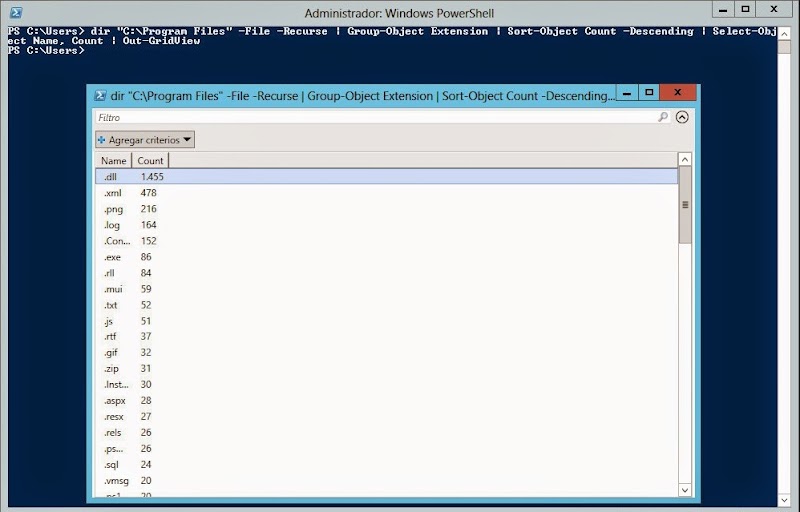800x512 pixels.
Task: Click the magnifier search icon in the filter box
Action: 662,117
